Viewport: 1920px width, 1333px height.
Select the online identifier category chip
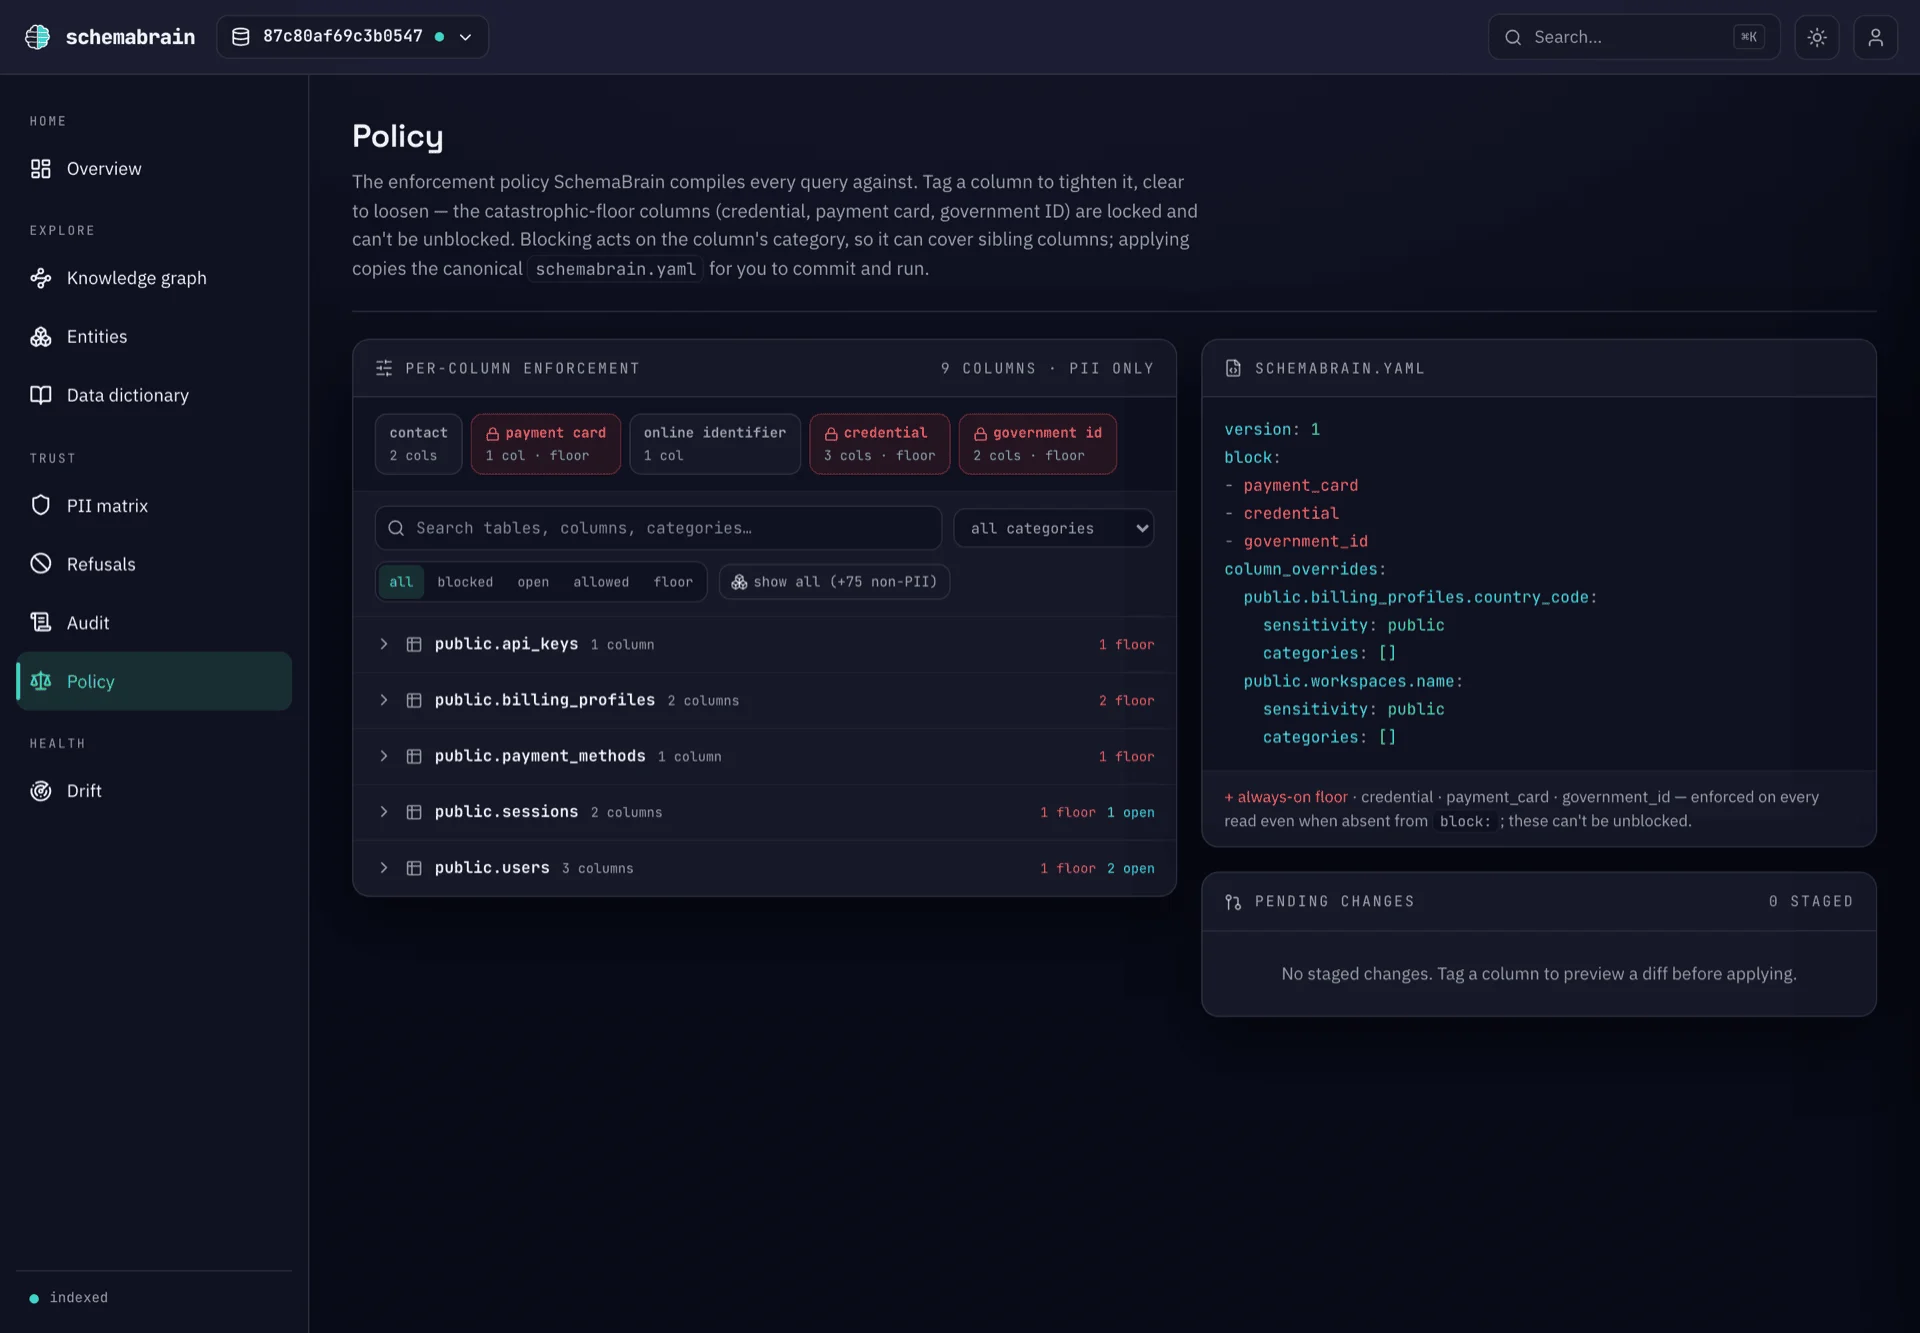[715, 444]
